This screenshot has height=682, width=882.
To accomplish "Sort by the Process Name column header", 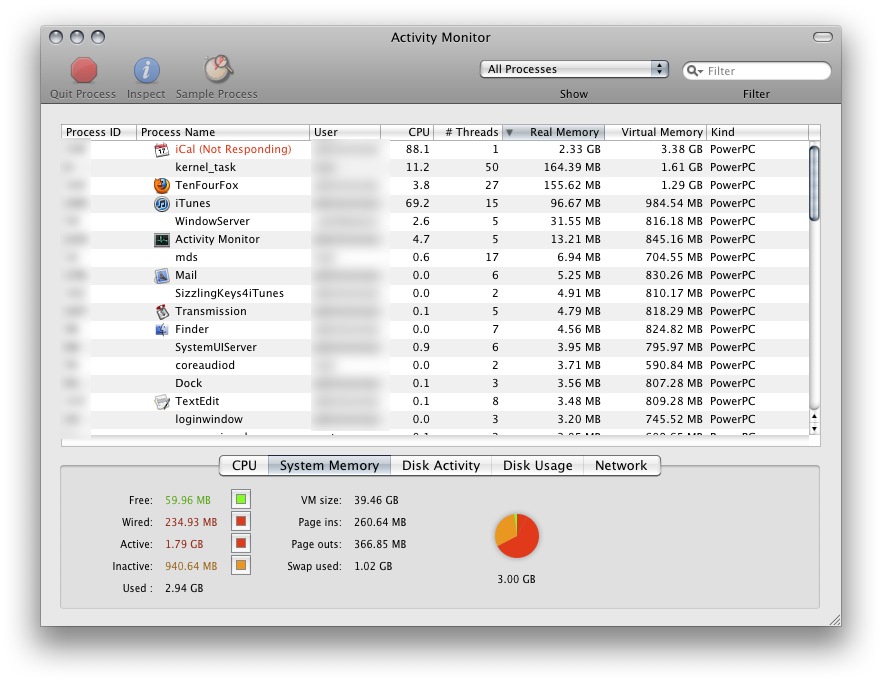I will pyautogui.click(x=223, y=132).
